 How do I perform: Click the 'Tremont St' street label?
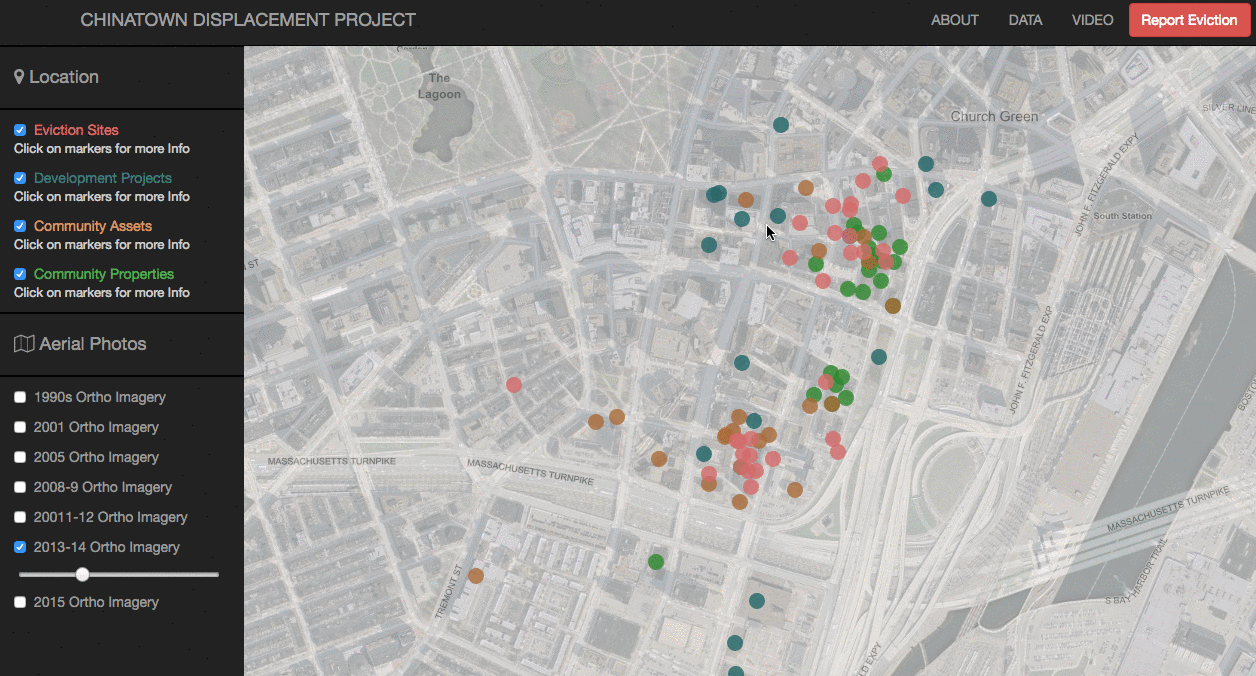(x=449, y=594)
